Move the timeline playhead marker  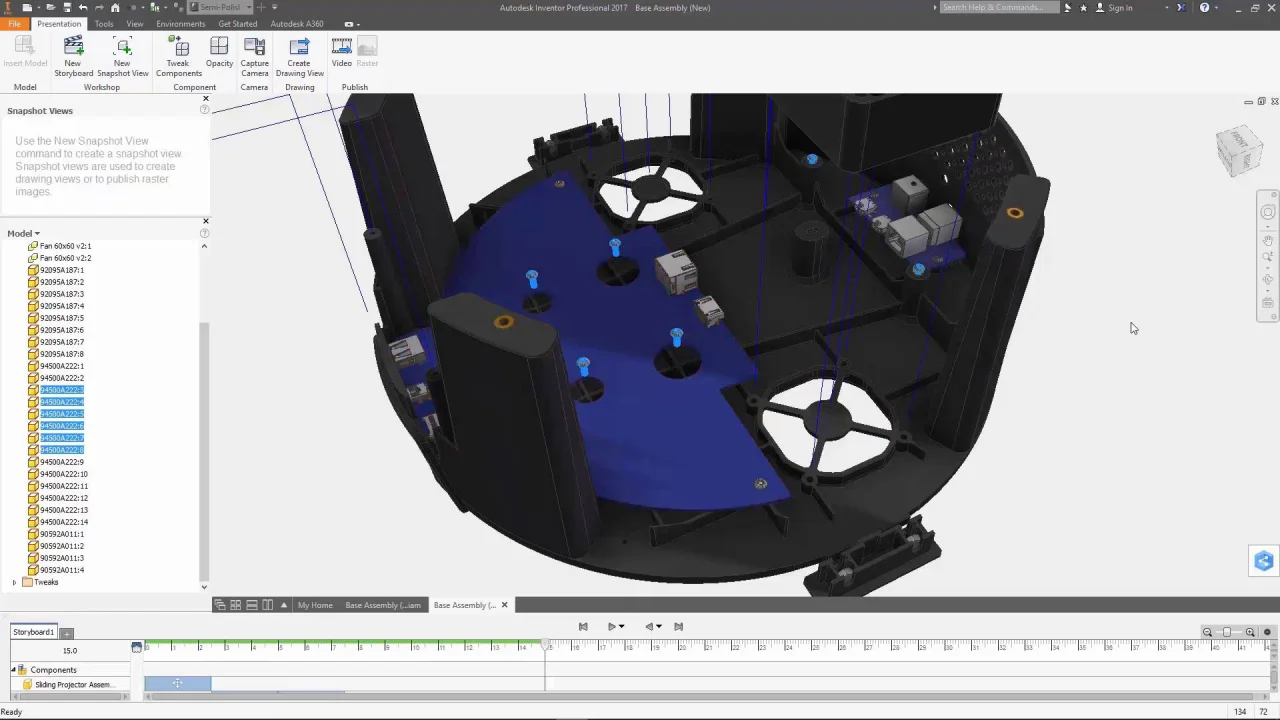[546, 646]
